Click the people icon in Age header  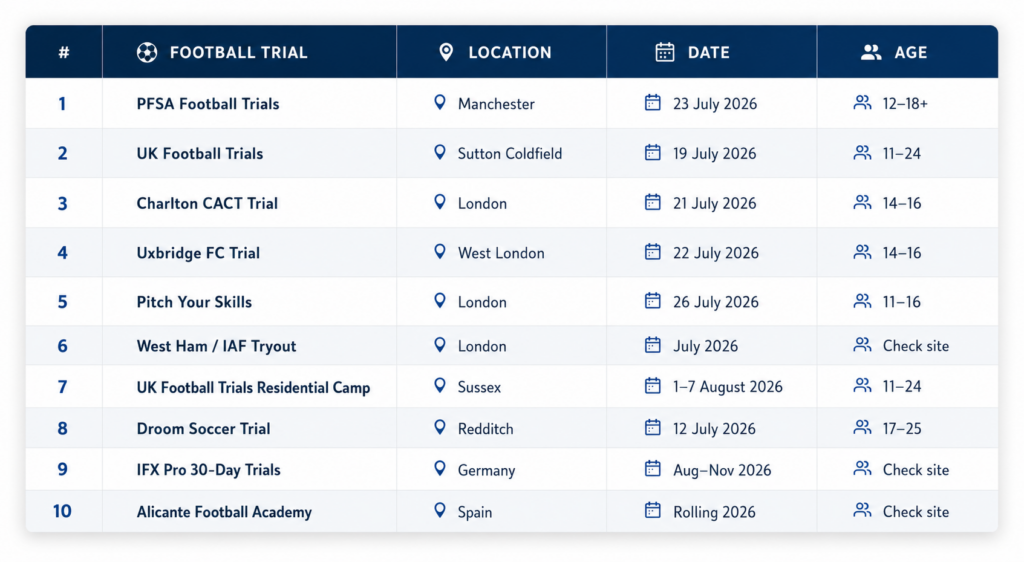(871, 52)
